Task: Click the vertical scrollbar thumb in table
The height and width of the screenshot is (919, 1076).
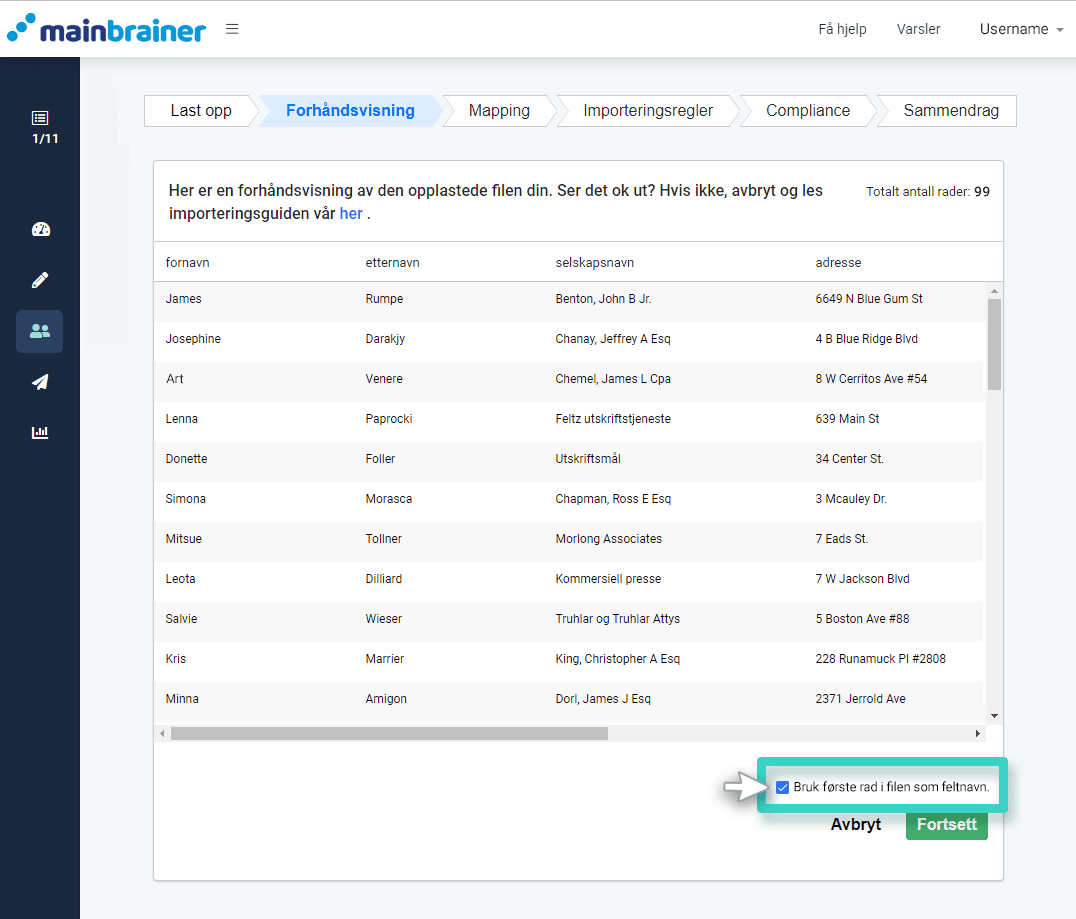Action: click(x=994, y=344)
